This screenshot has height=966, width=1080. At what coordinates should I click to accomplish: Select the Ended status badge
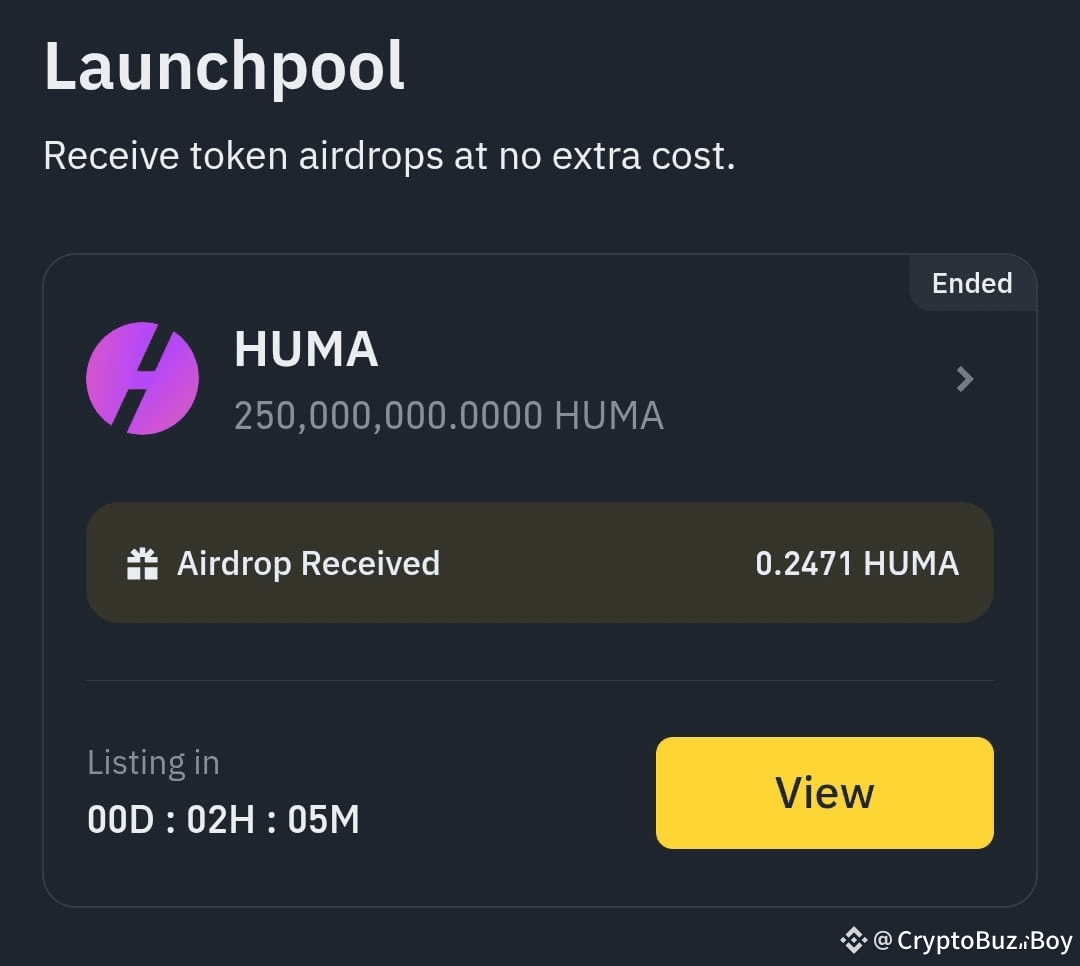pos(971,283)
